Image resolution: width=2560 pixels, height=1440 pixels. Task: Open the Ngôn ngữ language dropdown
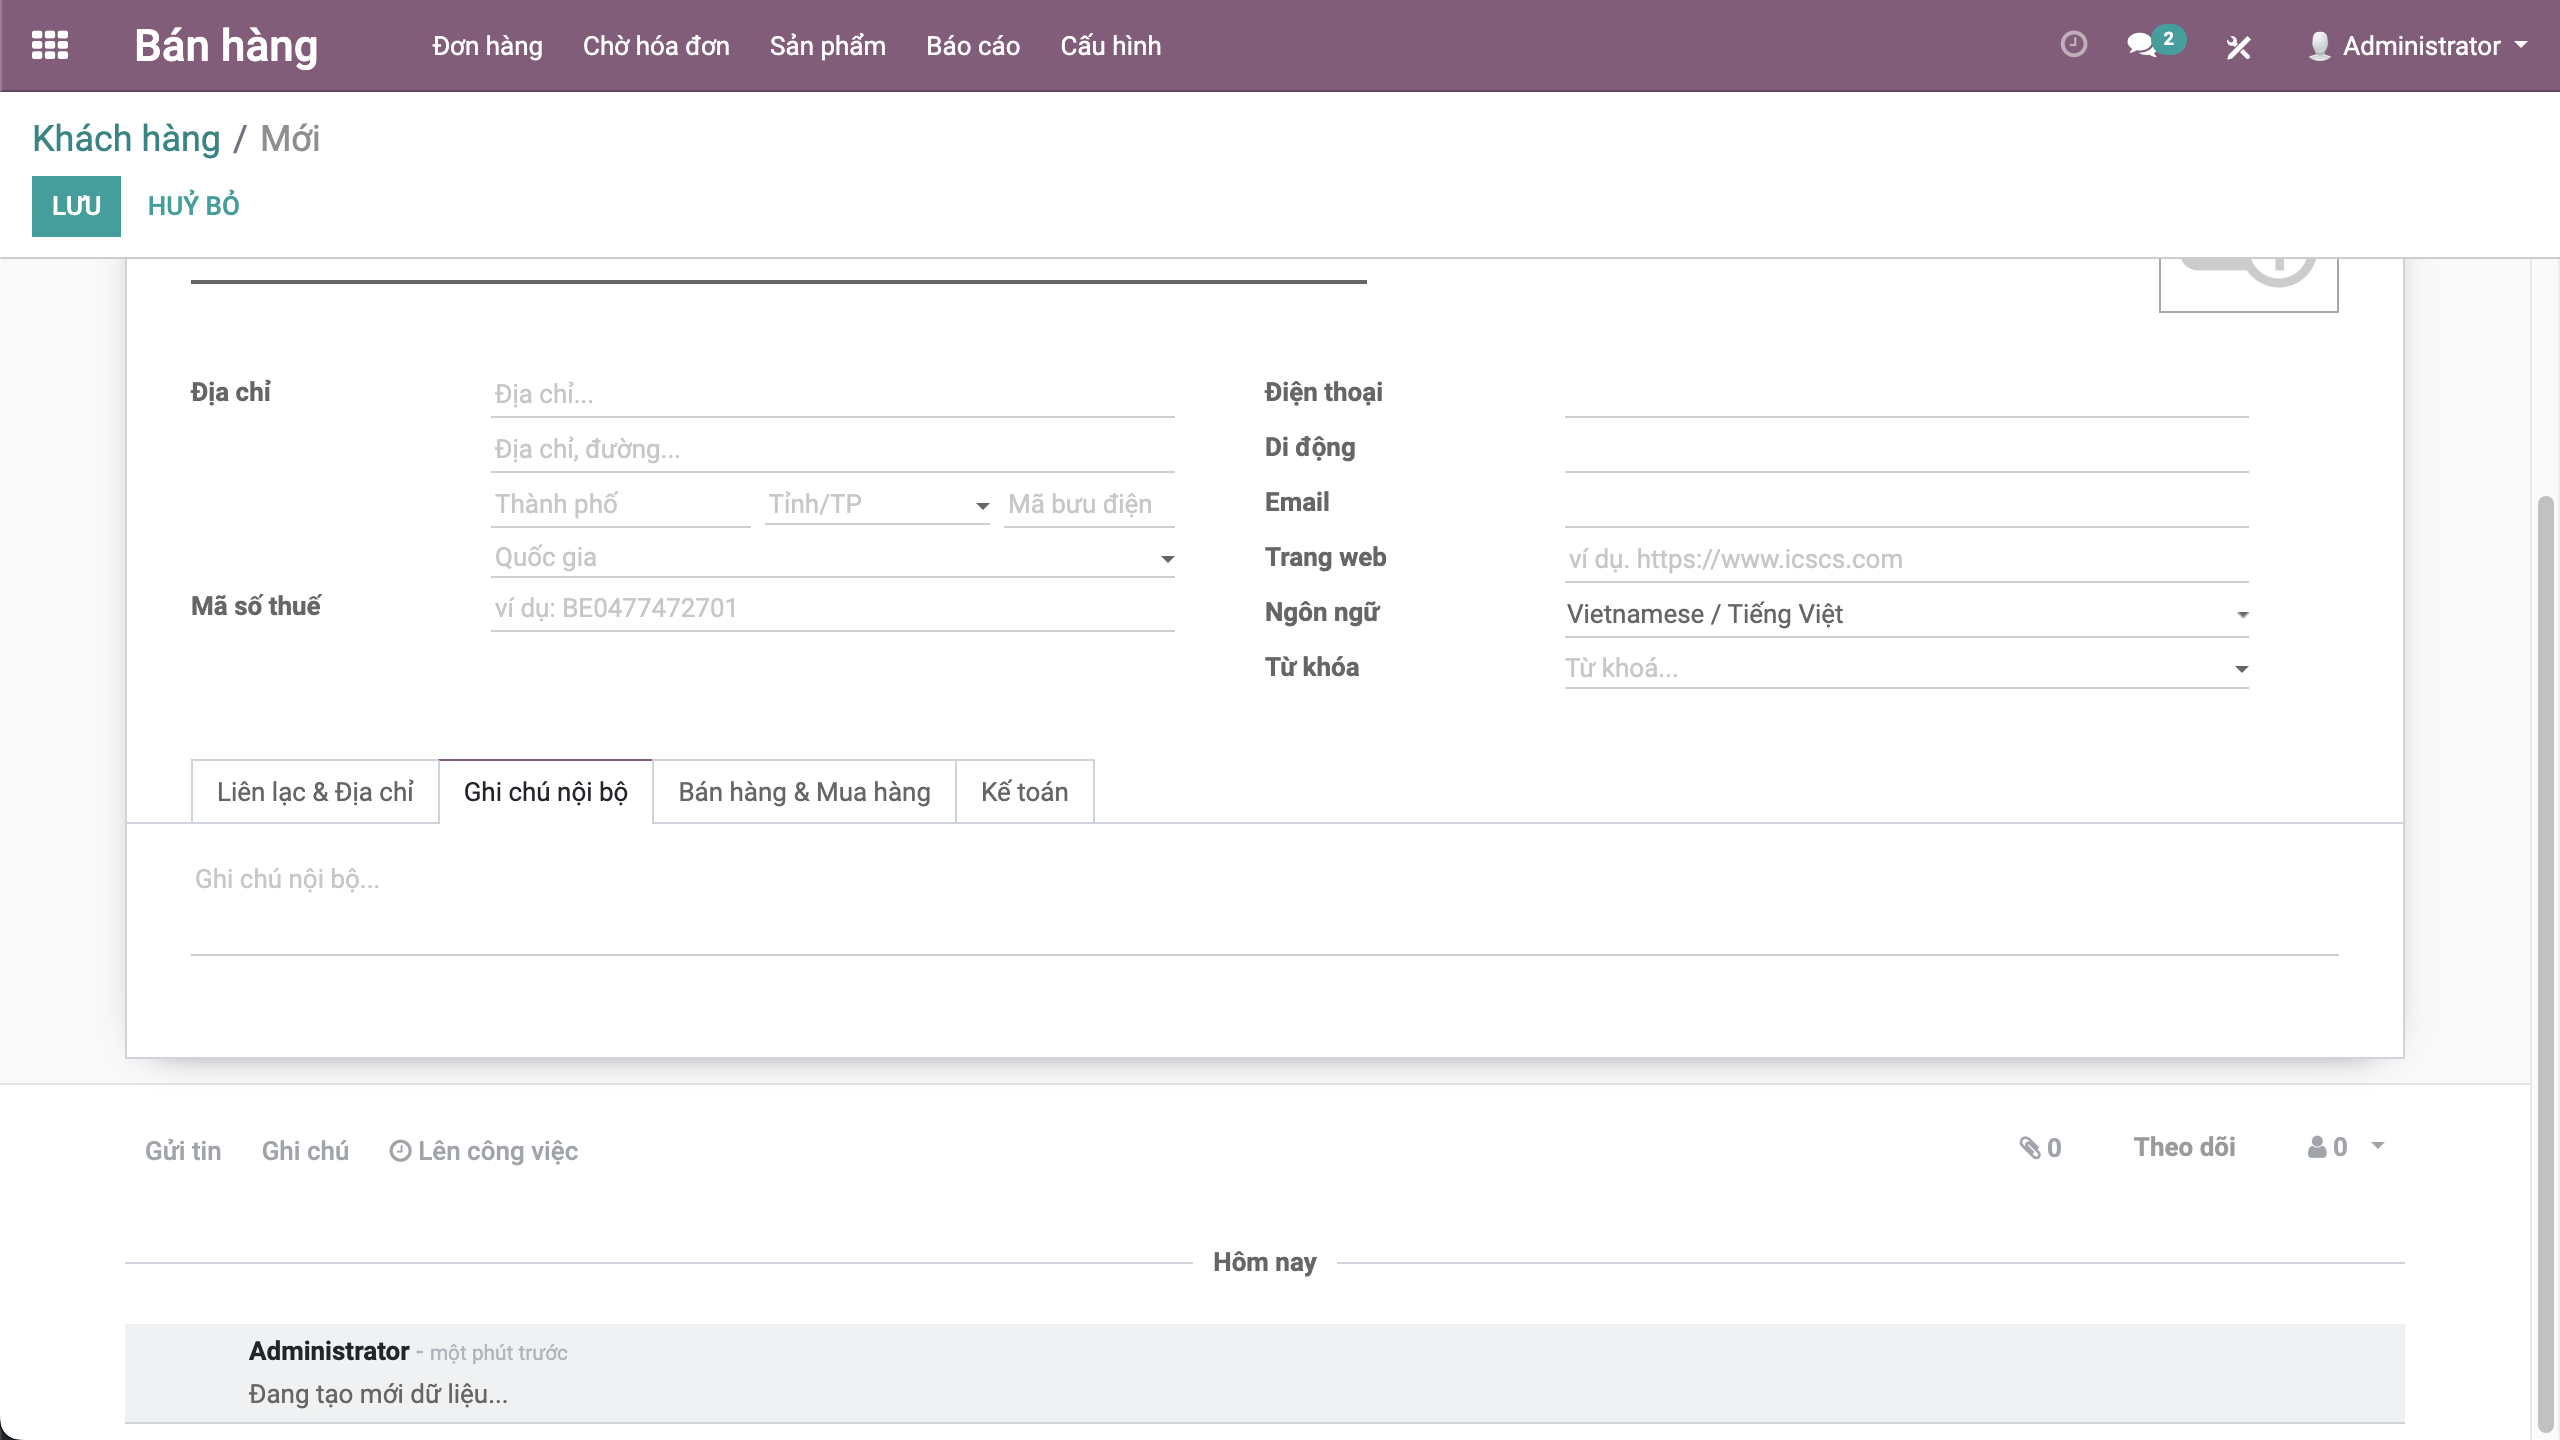(x=2242, y=615)
